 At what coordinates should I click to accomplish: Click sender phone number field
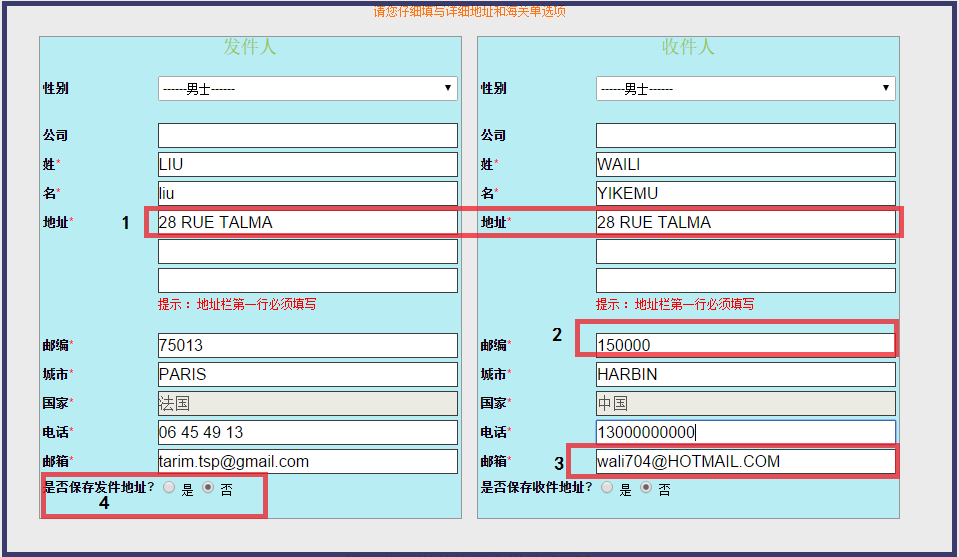307,432
